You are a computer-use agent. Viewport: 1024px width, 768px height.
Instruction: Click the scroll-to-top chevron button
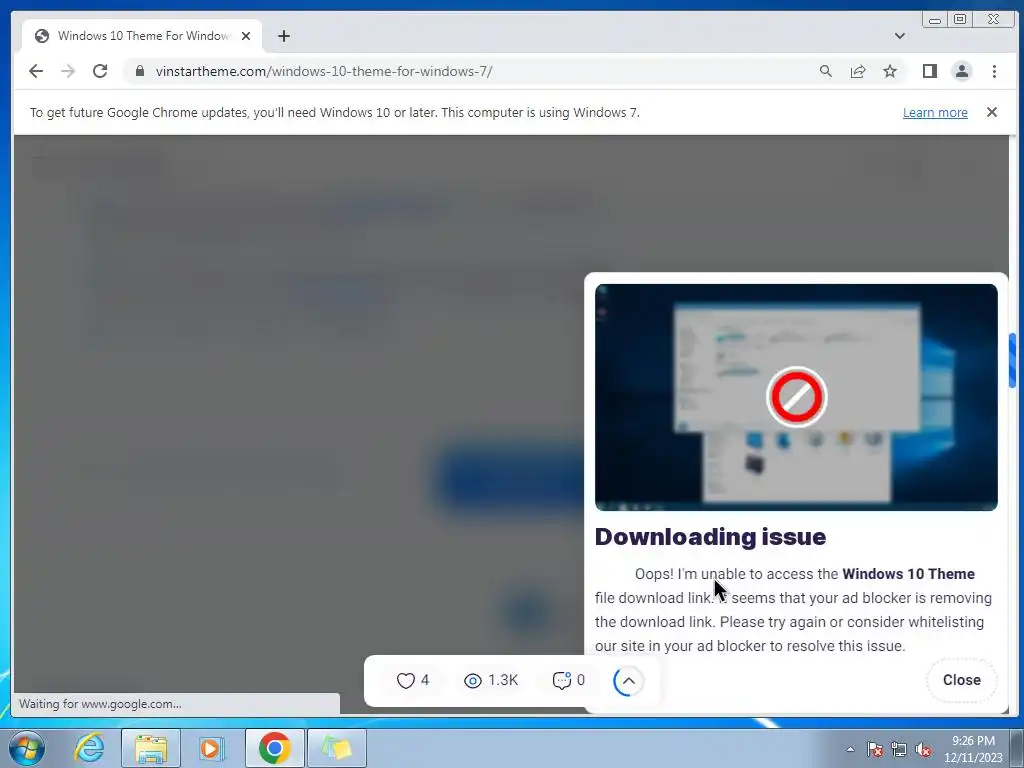coord(628,681)
